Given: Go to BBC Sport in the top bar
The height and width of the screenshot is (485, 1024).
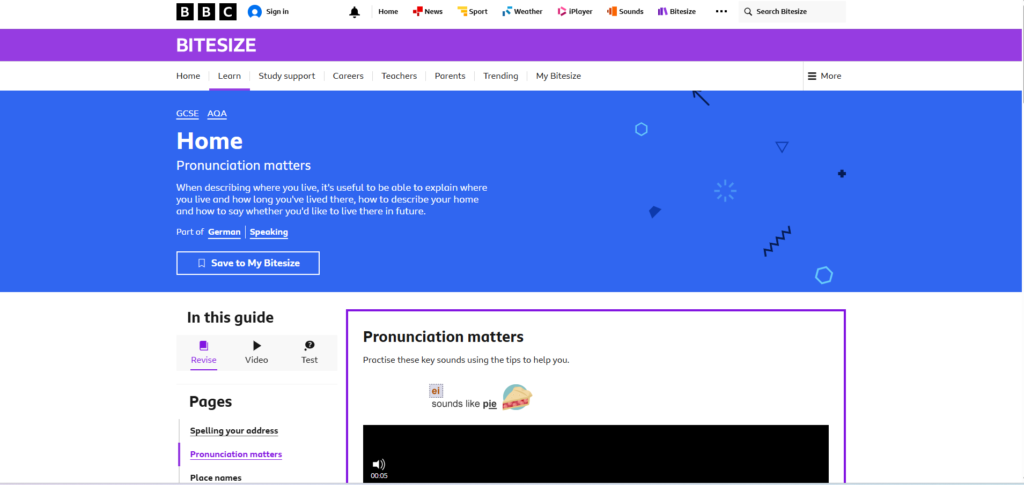Looking at the screenshot, I should (472, 12).
